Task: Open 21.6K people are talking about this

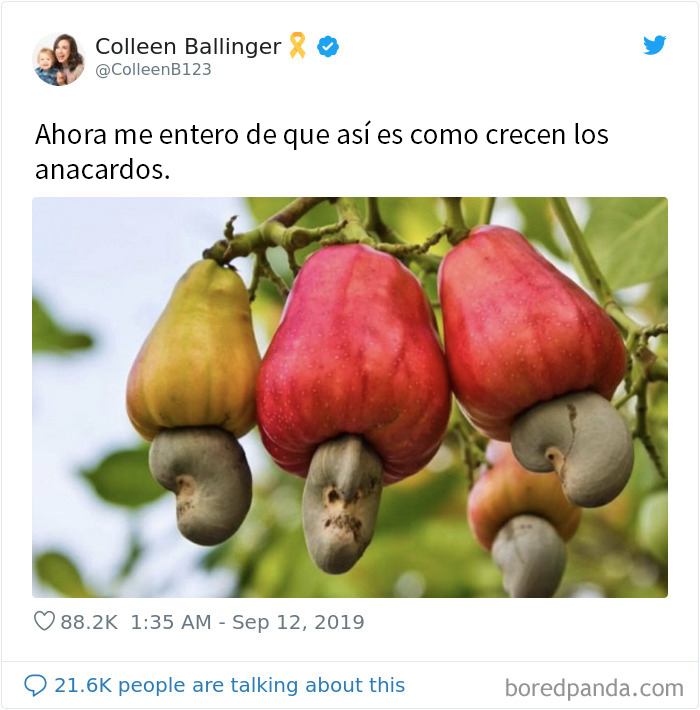Action: [230, 685]
